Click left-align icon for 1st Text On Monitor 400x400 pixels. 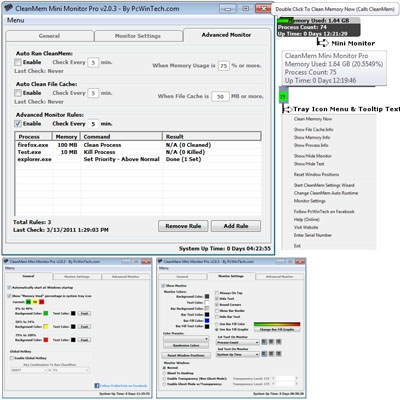click(264, 342)
